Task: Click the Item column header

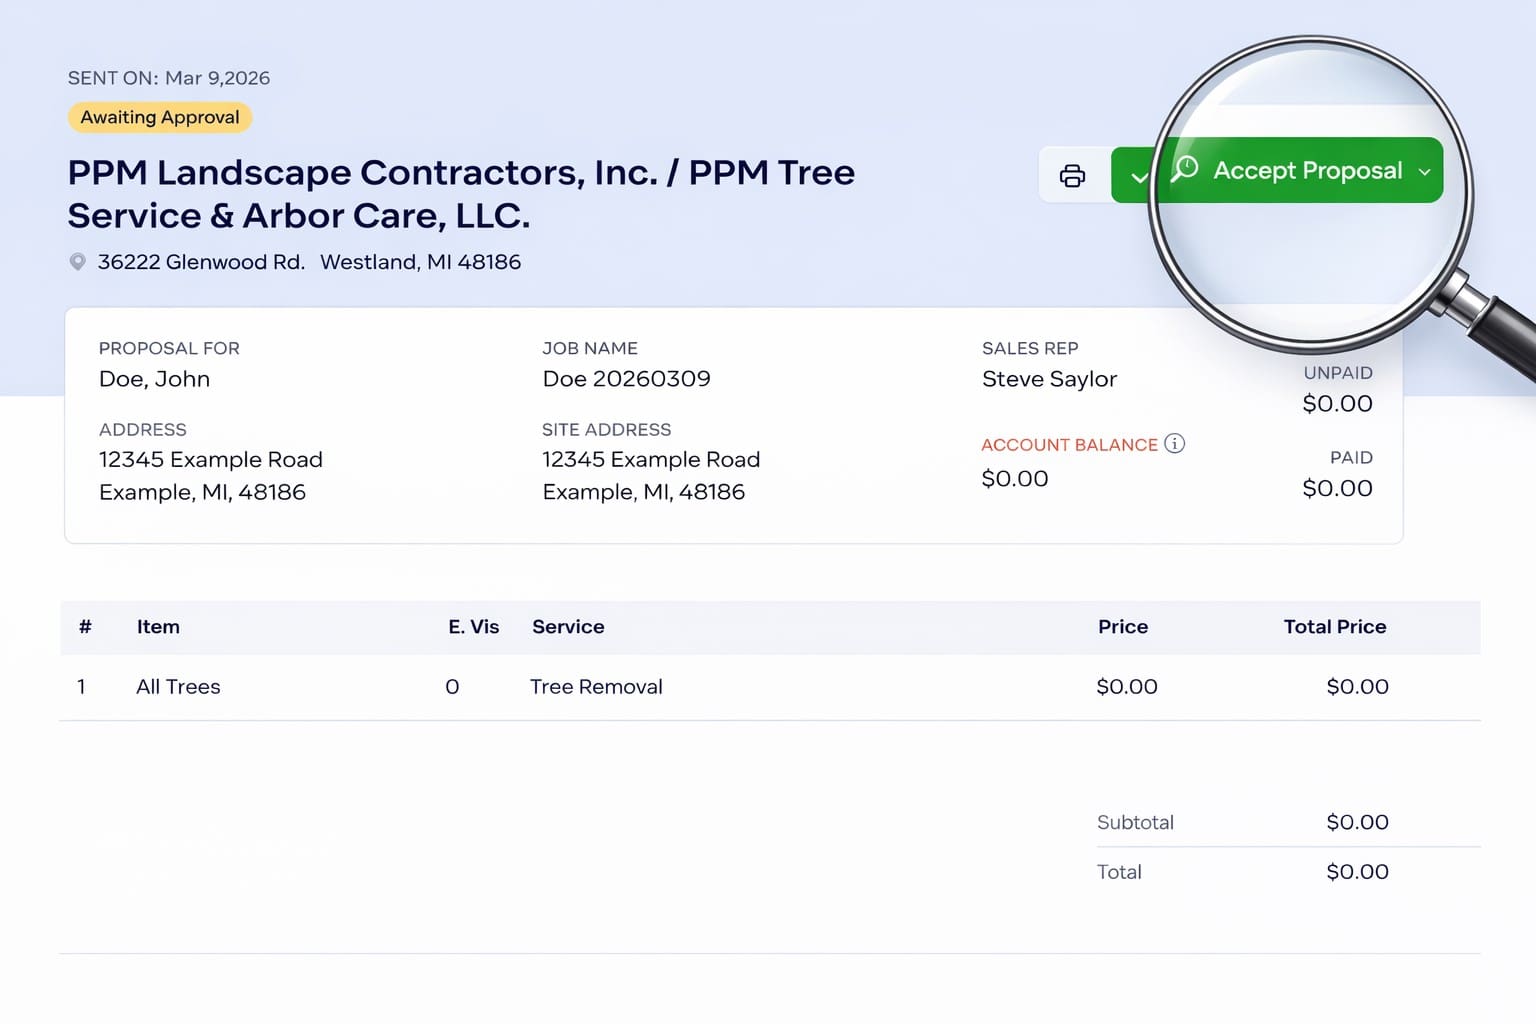Action: click(x=158, y=627)
